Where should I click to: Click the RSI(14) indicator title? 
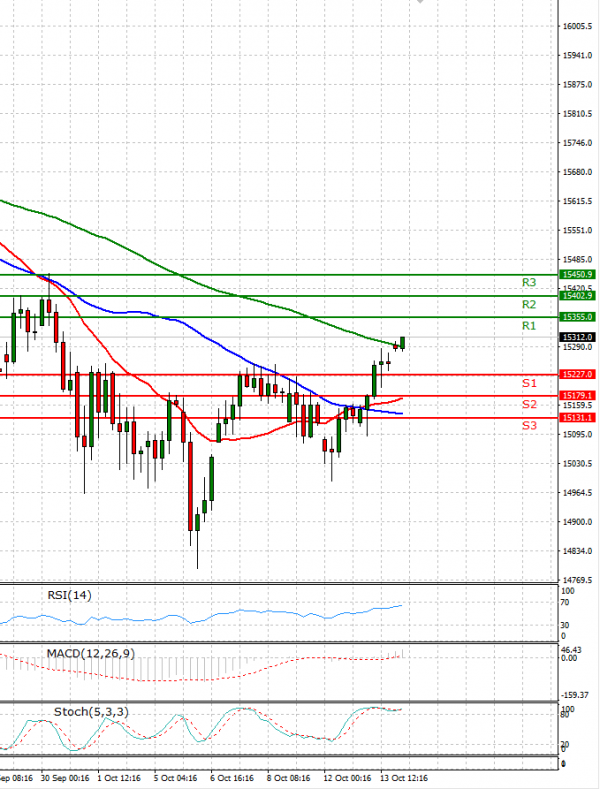point(69,595)
